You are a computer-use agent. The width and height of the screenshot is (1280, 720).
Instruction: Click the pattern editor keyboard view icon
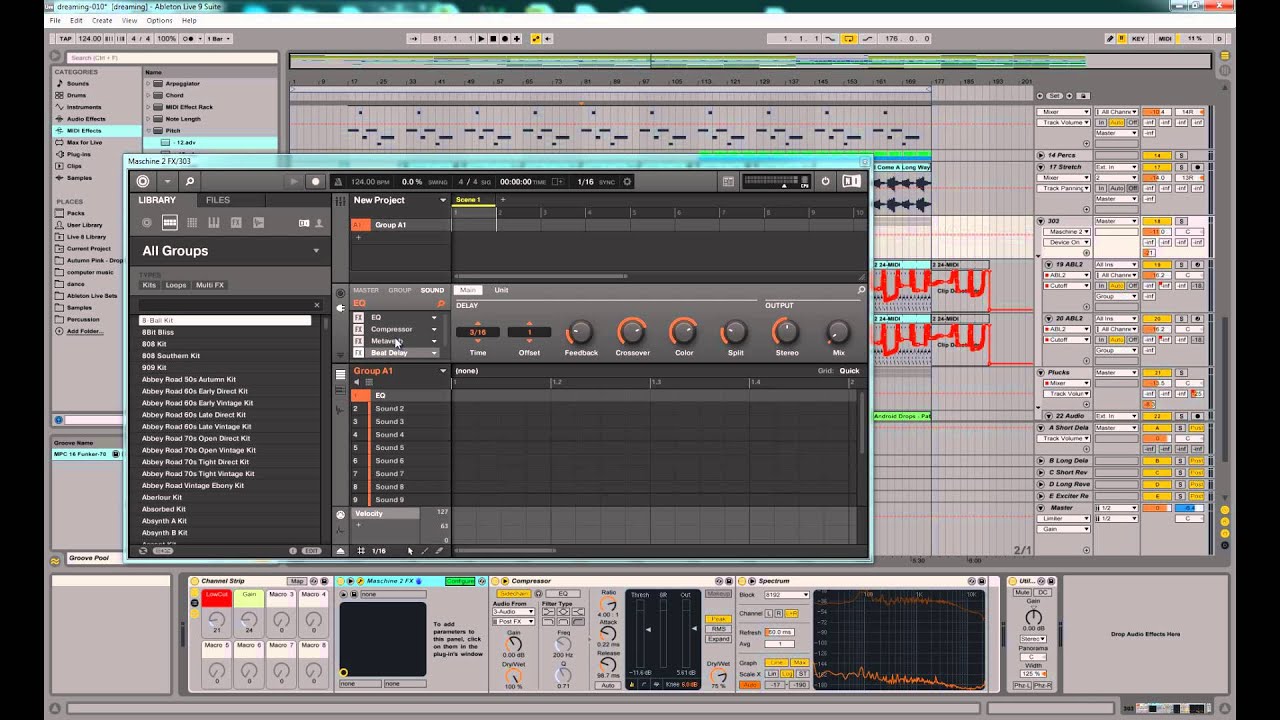click(340, 390)
